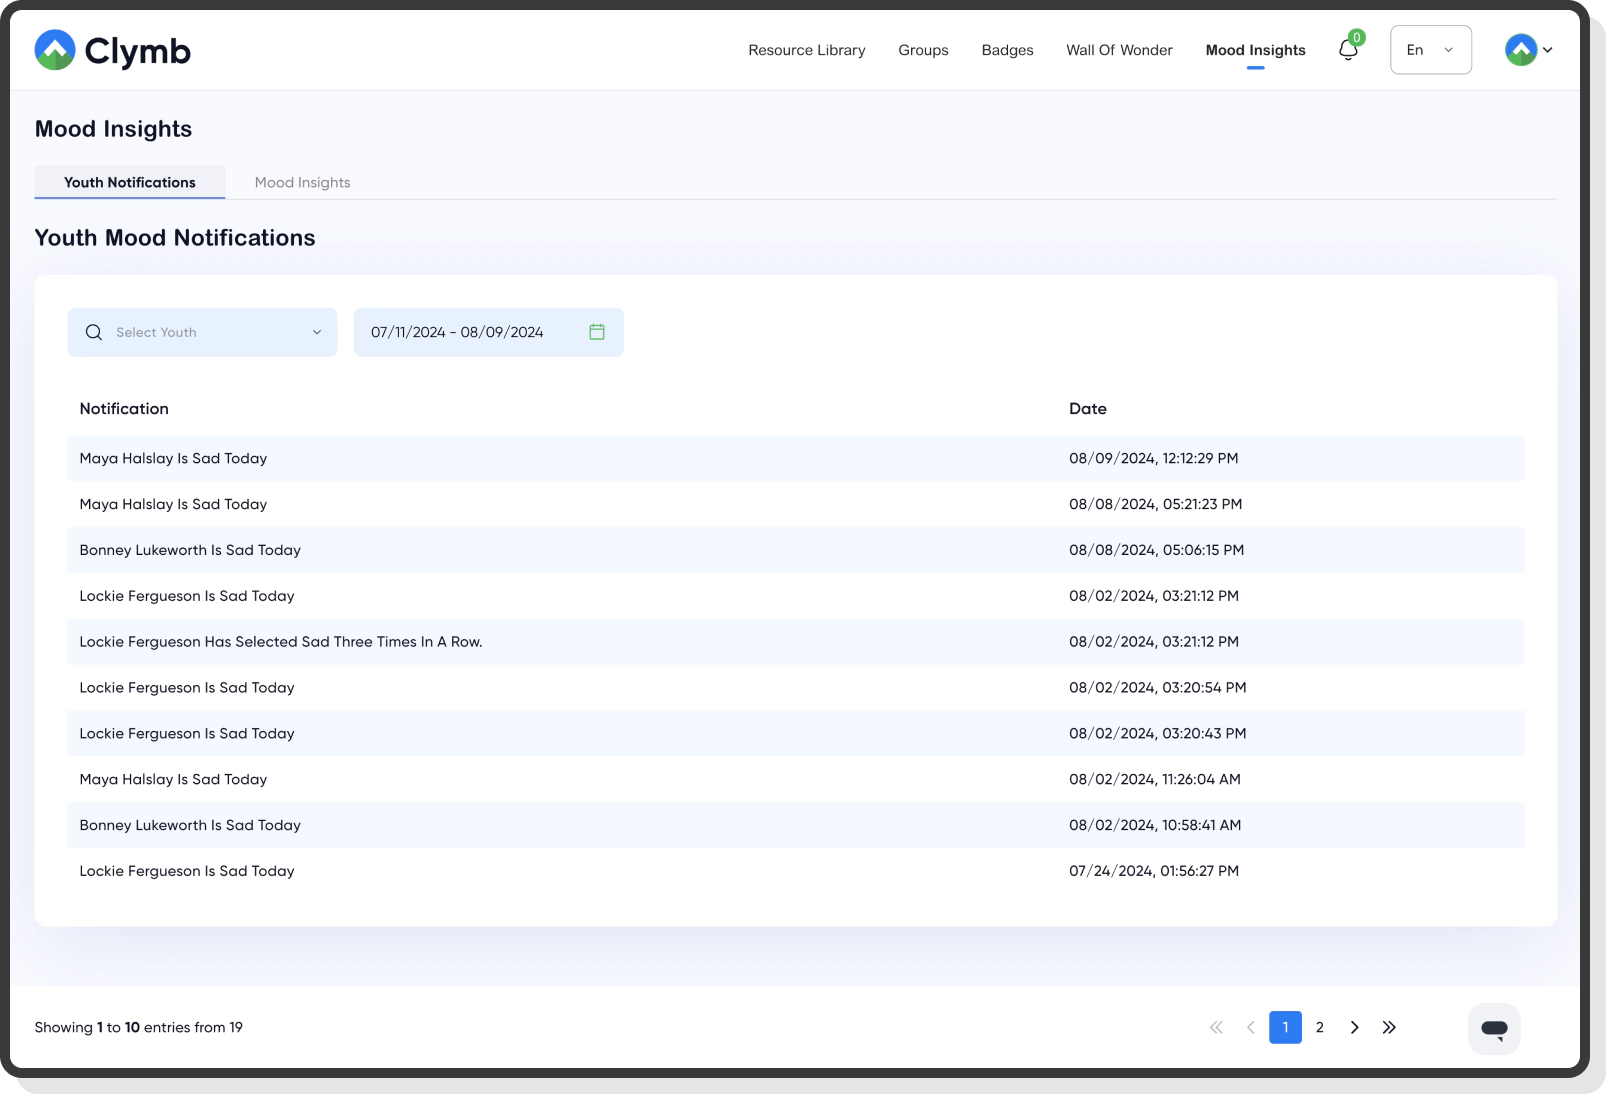Open the Resource Library page

pyautogui.click(x=806, y=49)
